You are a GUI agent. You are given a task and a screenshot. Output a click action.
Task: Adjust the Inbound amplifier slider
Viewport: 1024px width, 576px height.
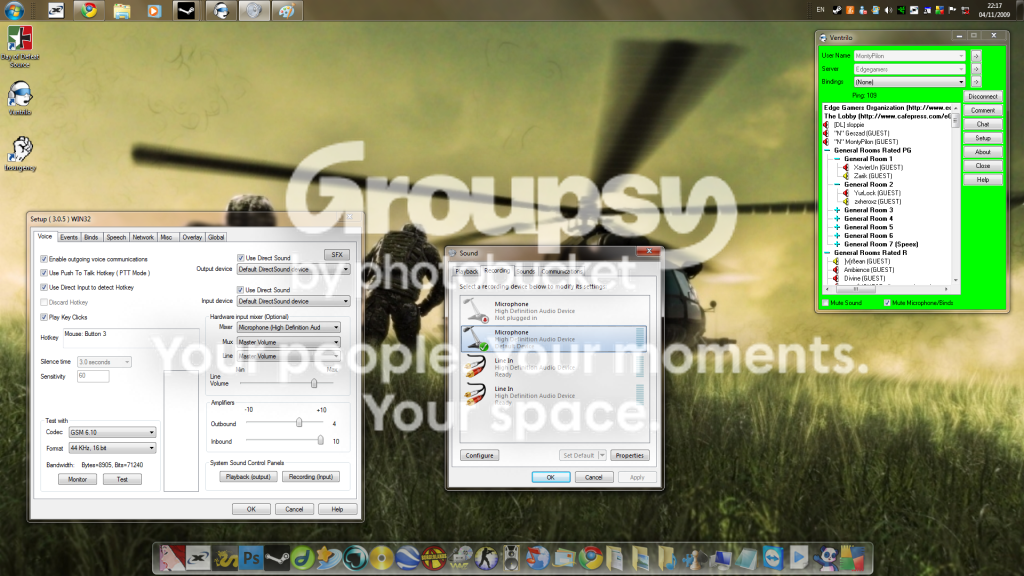pos(321,440)
